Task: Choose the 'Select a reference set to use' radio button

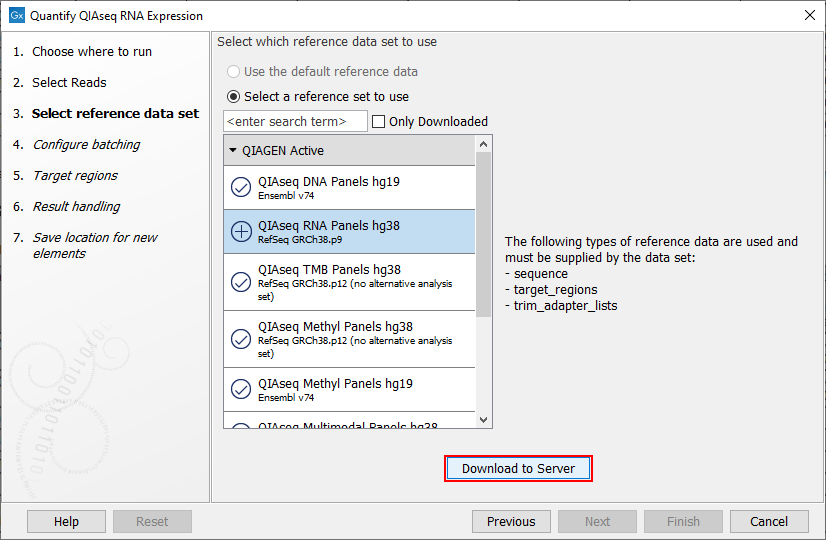Action: 234,97
